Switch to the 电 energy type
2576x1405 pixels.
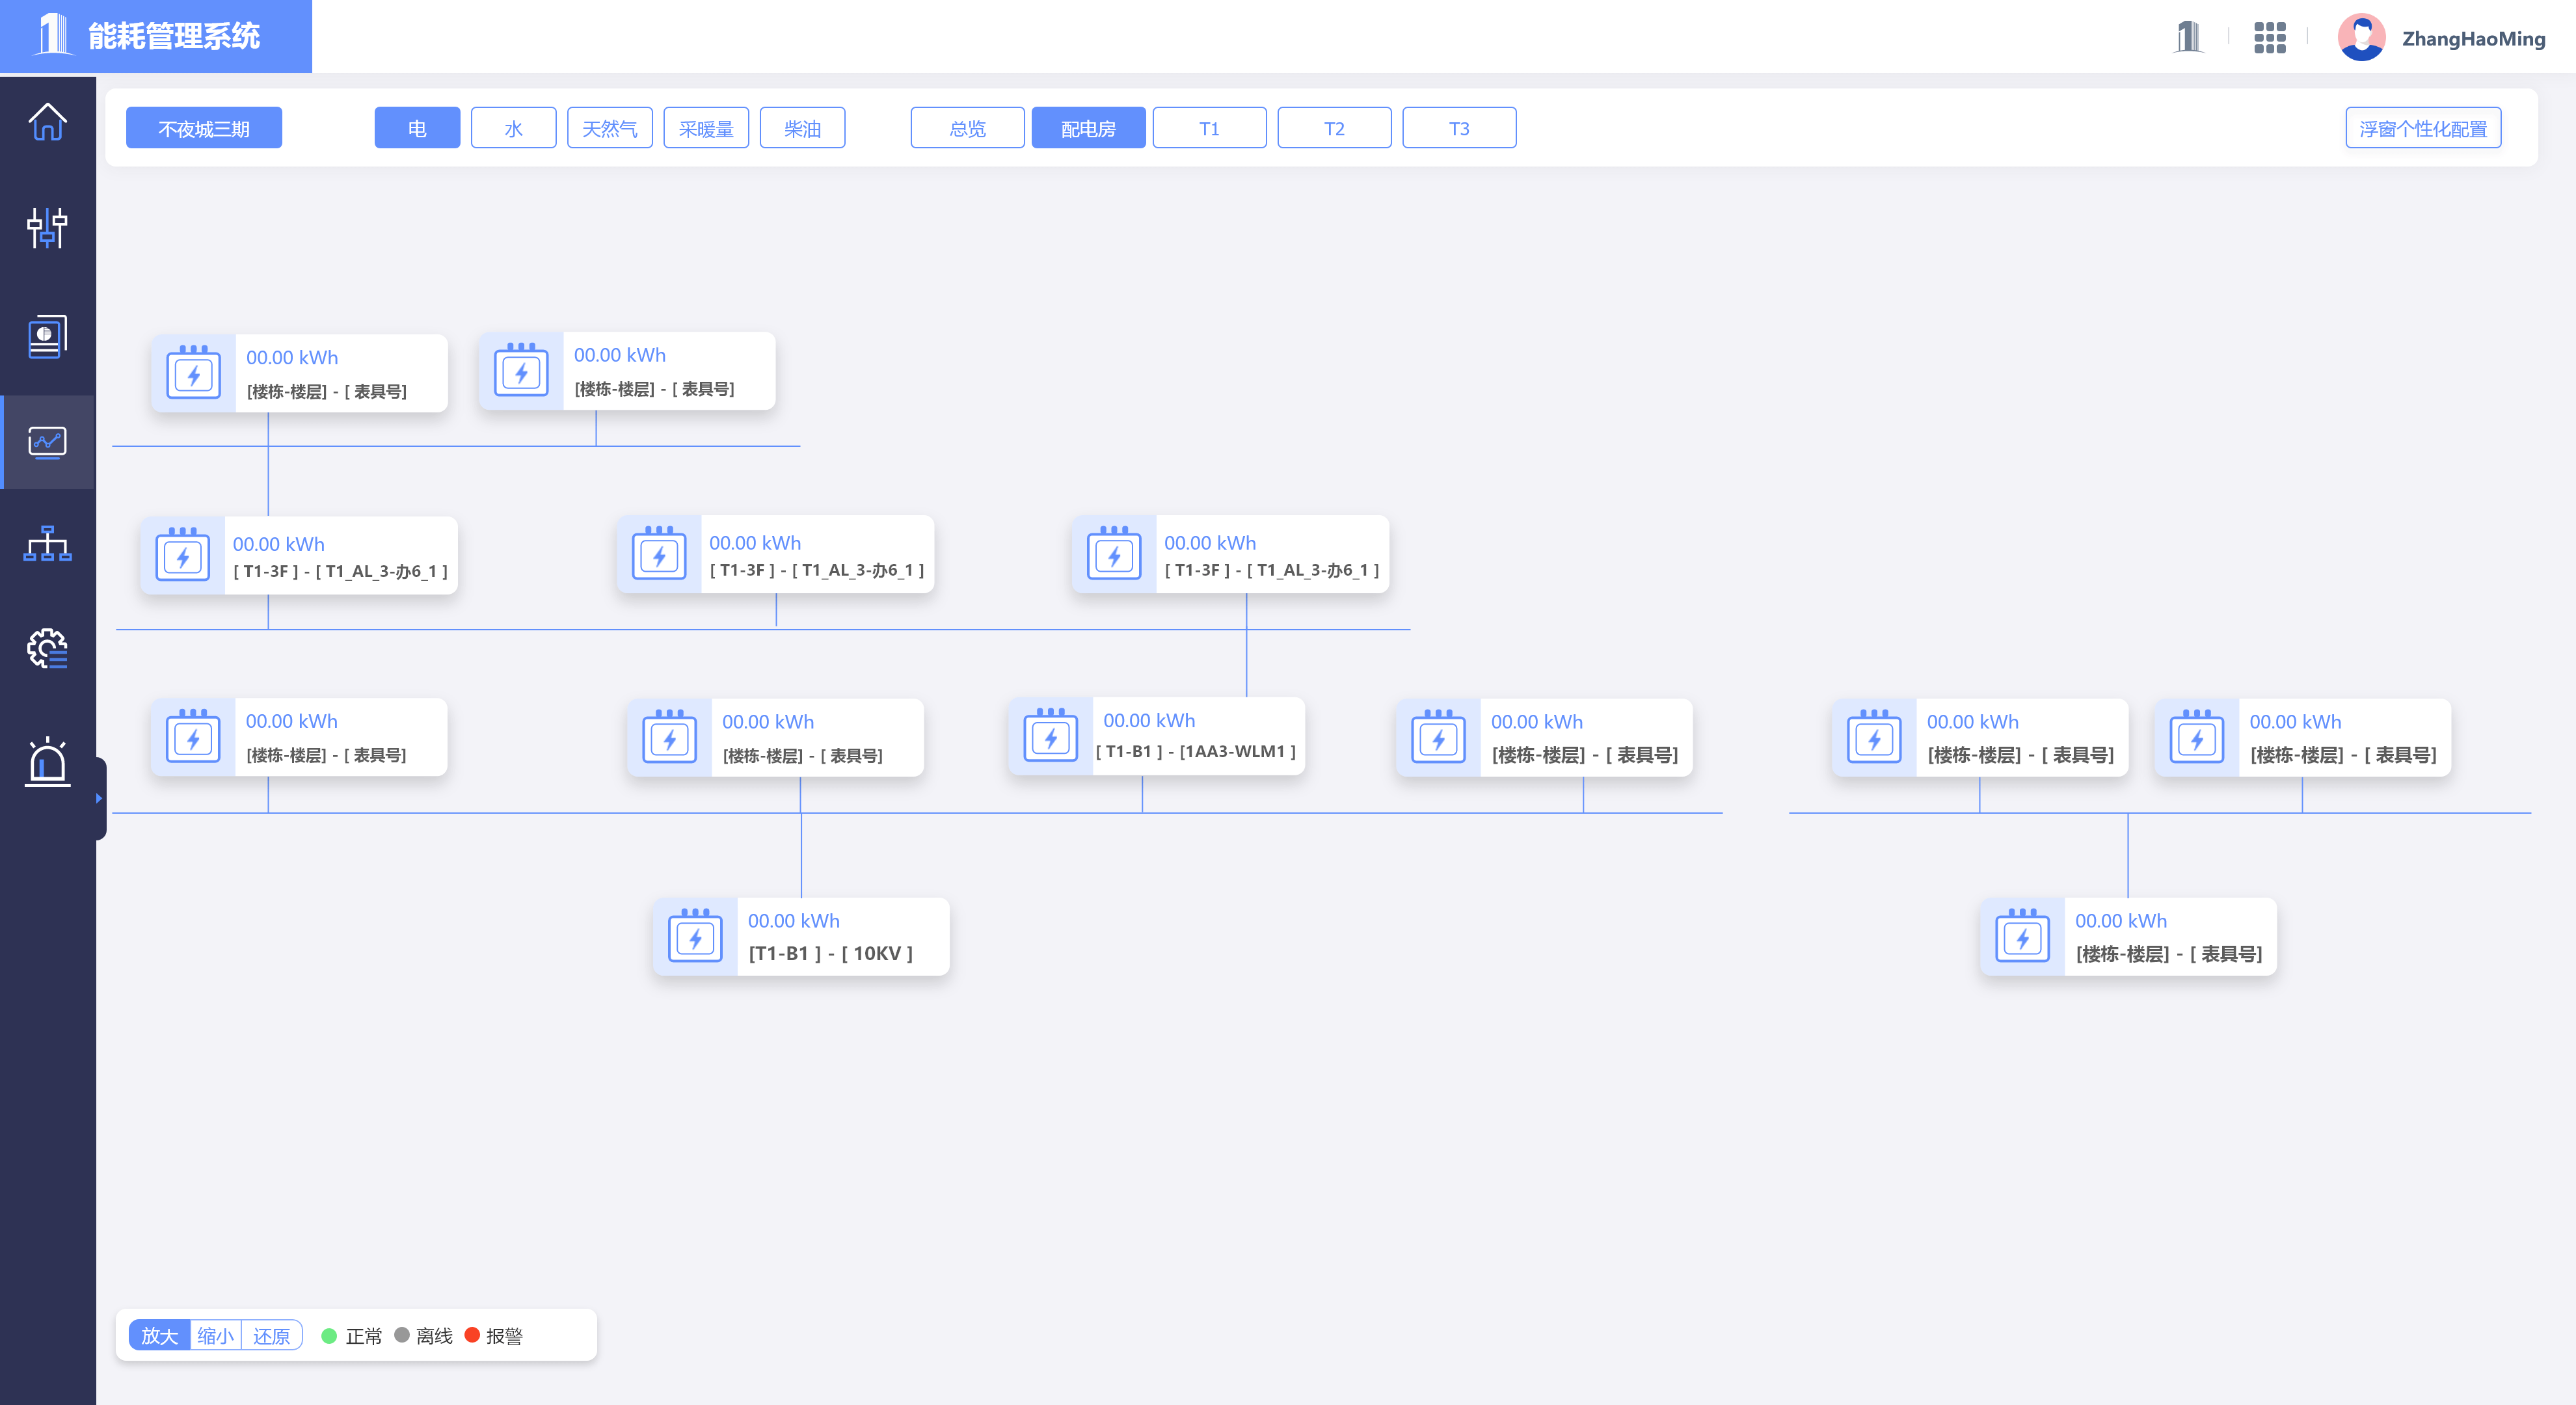point(417,128)
